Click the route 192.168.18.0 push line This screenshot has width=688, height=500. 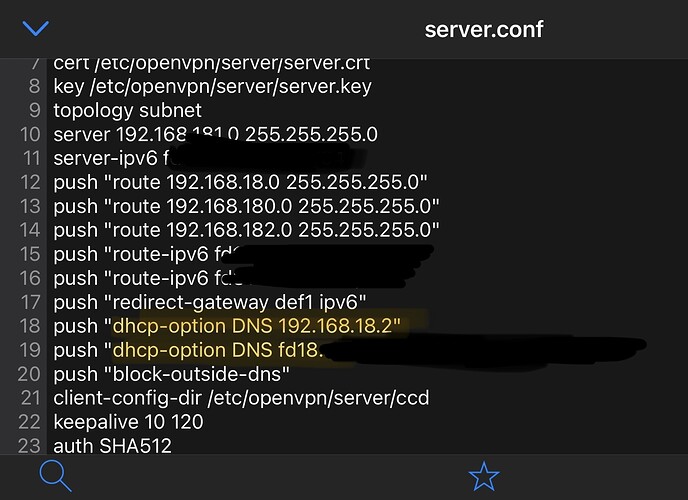point(240,182)
